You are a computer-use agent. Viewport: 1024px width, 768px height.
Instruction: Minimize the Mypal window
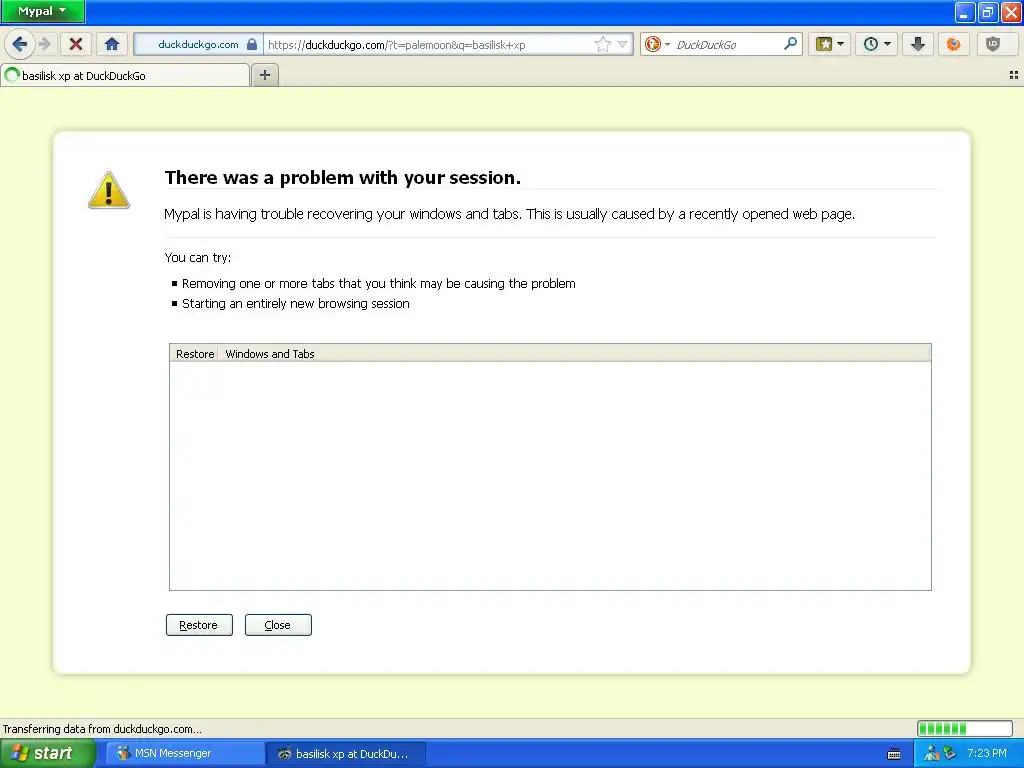click(x=965, y=12)
